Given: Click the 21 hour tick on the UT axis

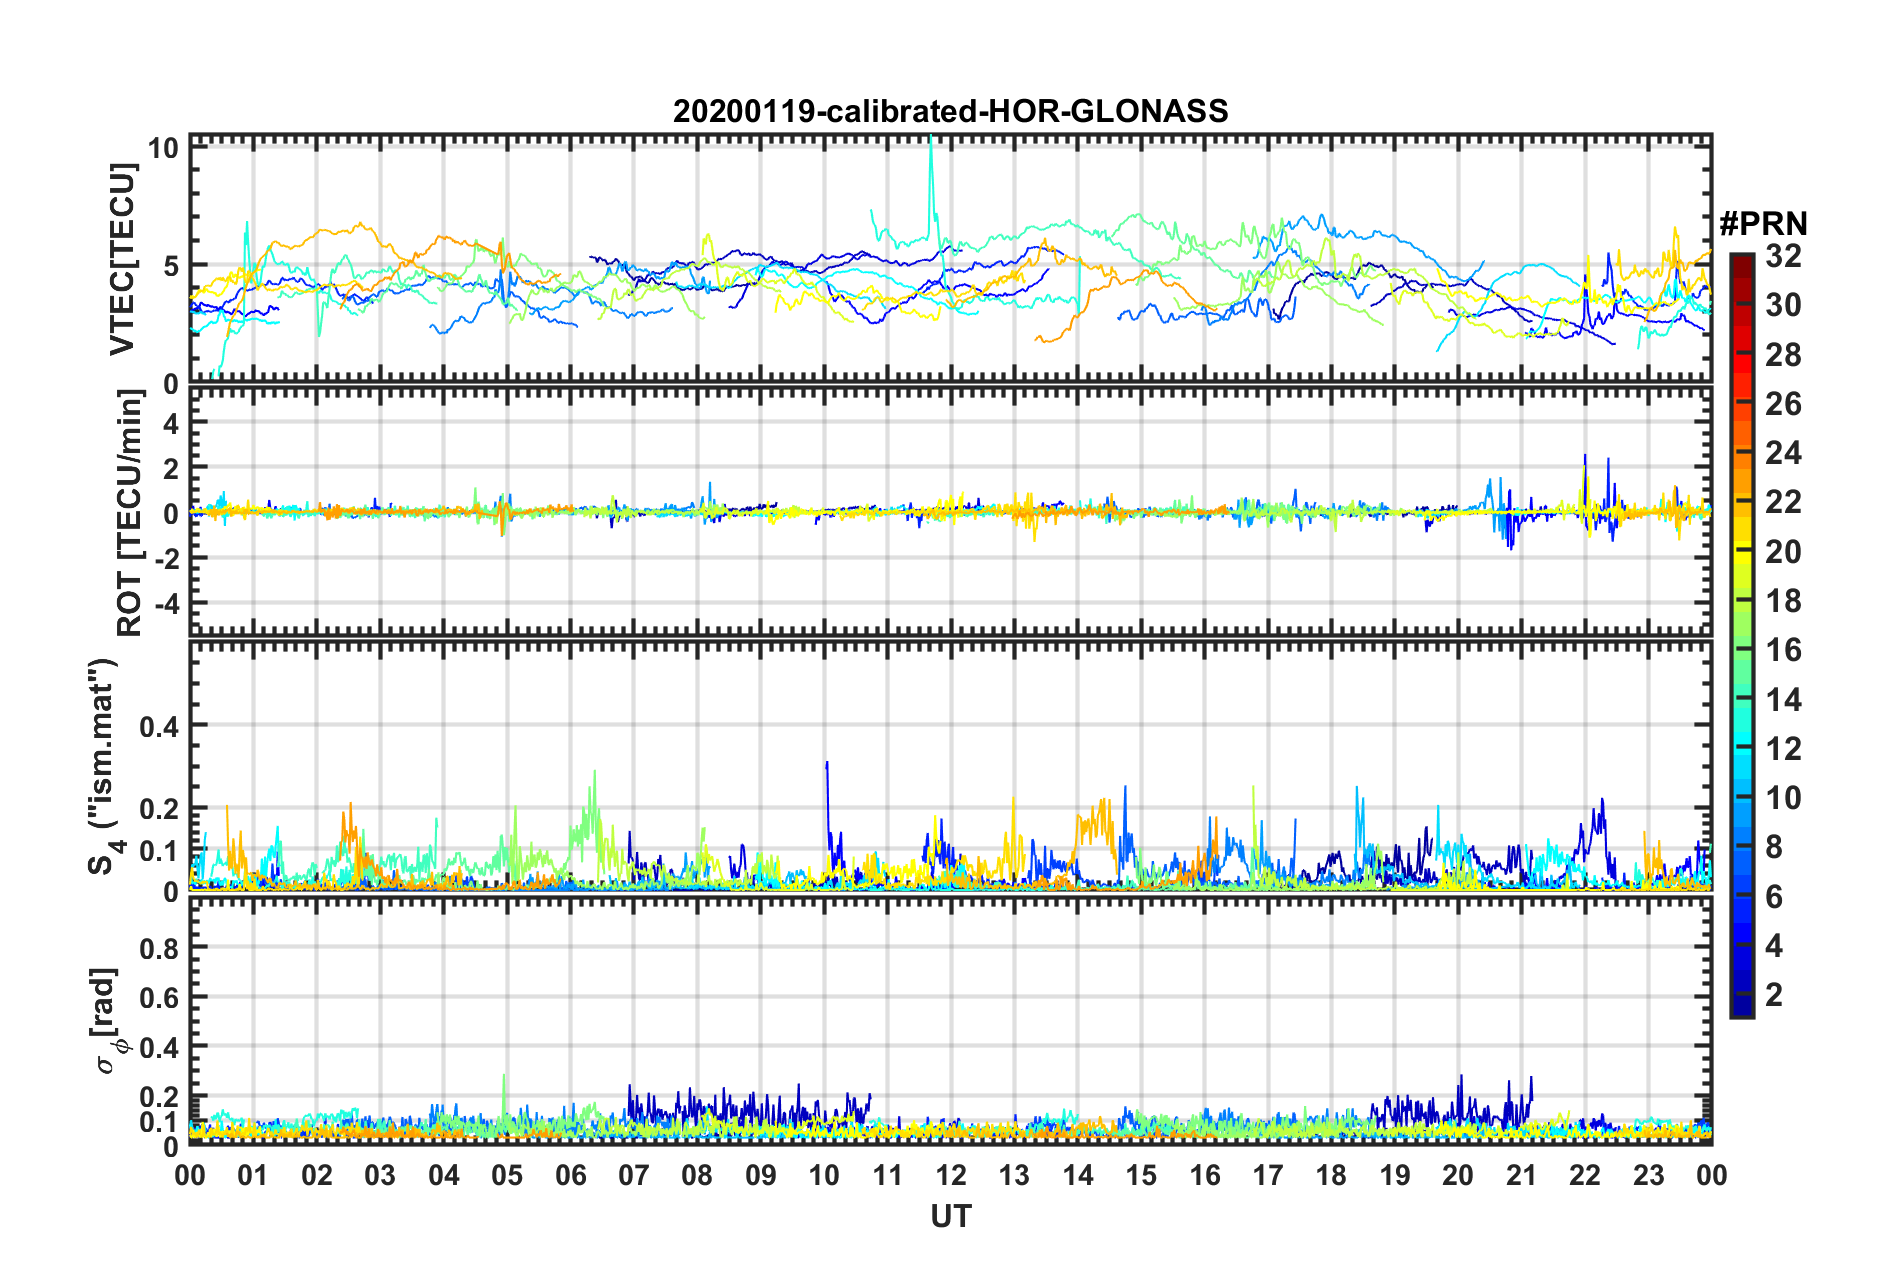Looking at the screenshot, I should (x=1522, y=1175).
